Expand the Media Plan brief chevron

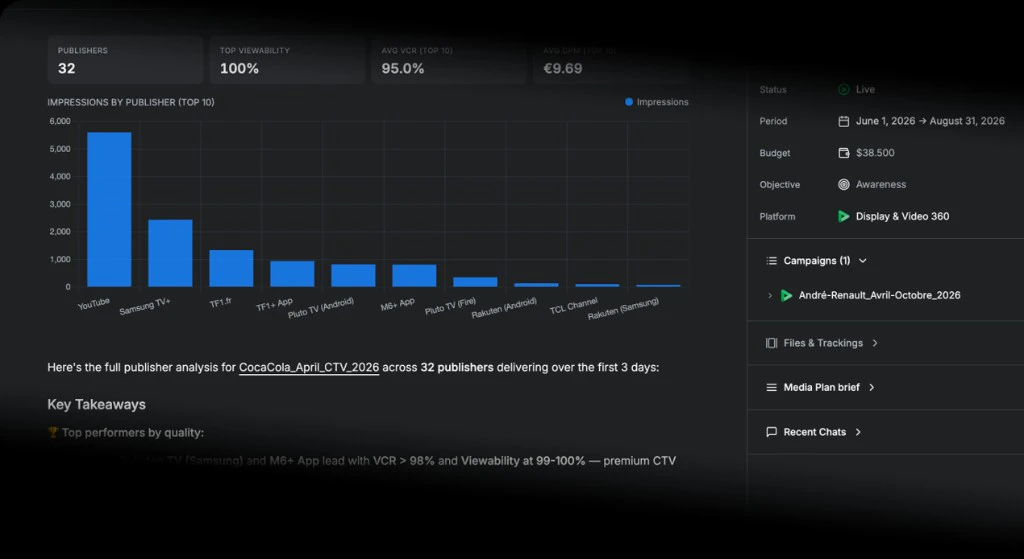click(871, 387)
